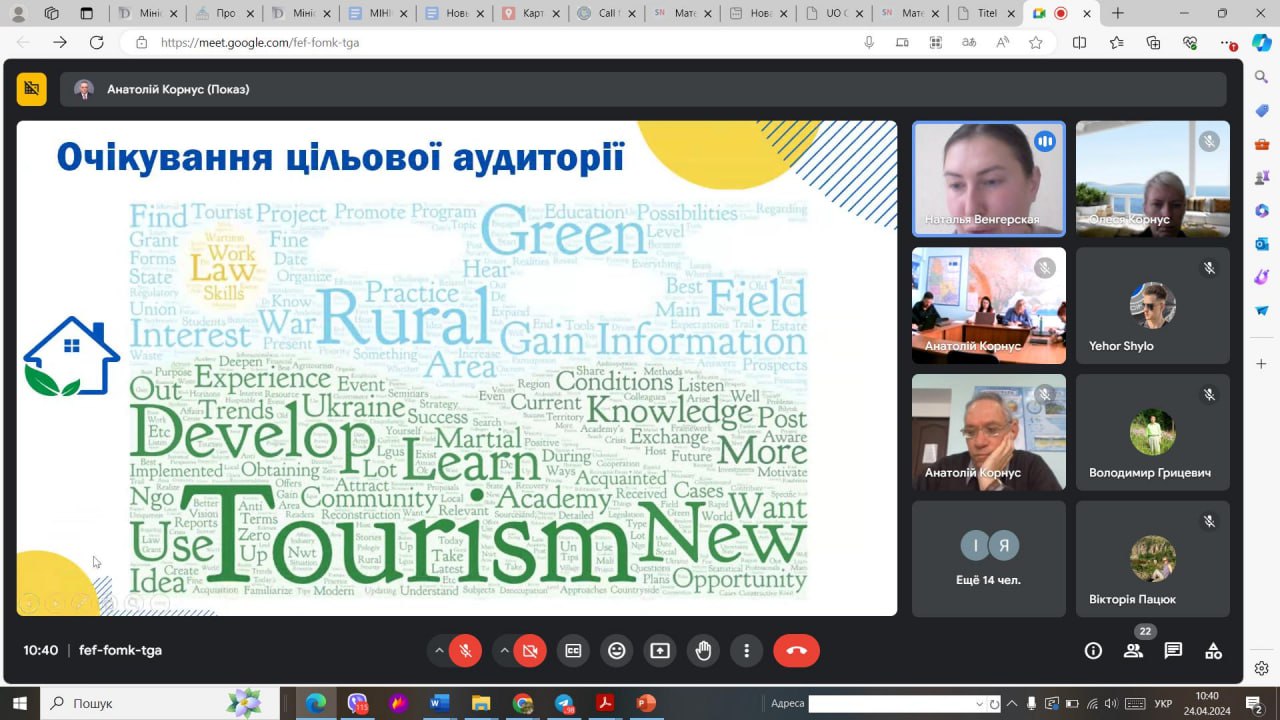Customize Edge sidebar with plus icon
This screenshot has height=720, width=1280.
[1262, 364]
